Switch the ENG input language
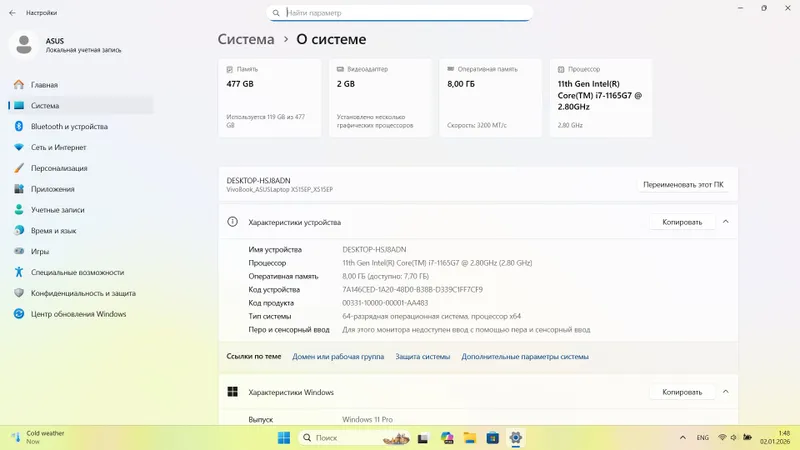Viewport: 800px width, 450px height. (x=703, y=438)
